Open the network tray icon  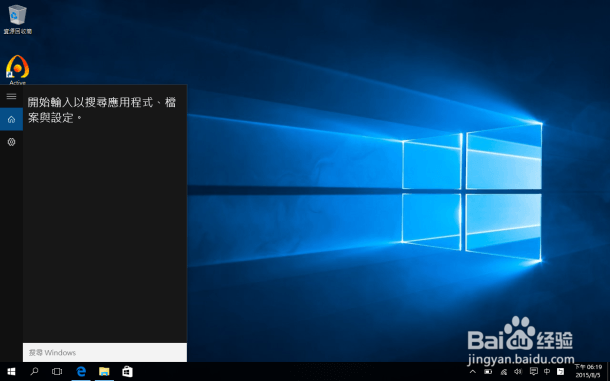[503, 372]
